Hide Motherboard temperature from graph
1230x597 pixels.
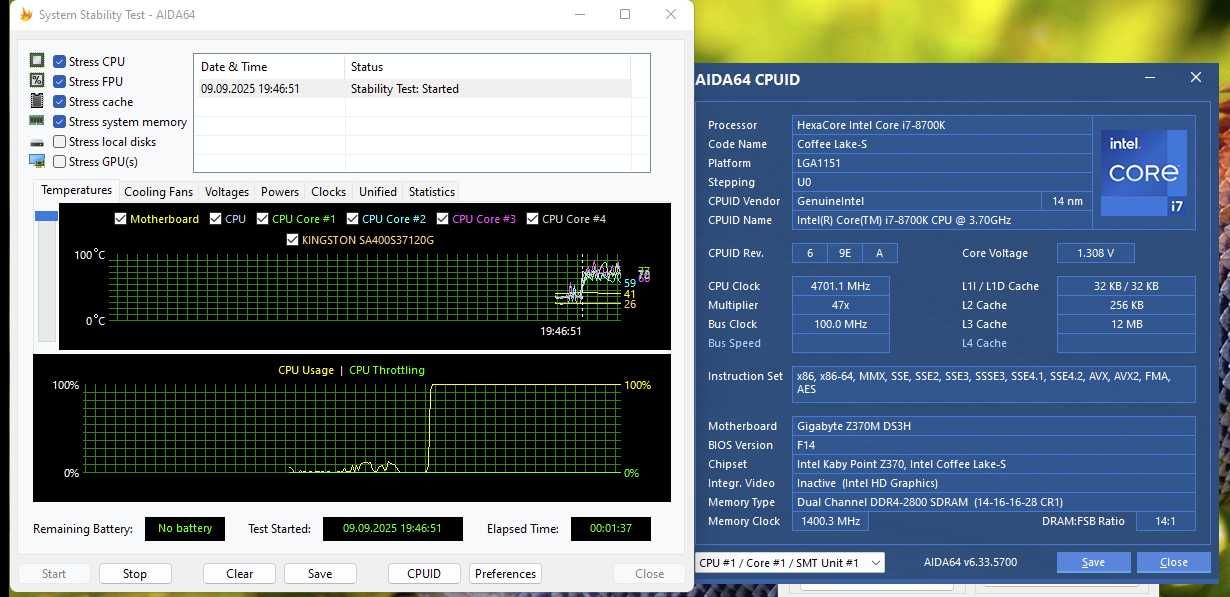pyautogui.click(x=121, y=219)
